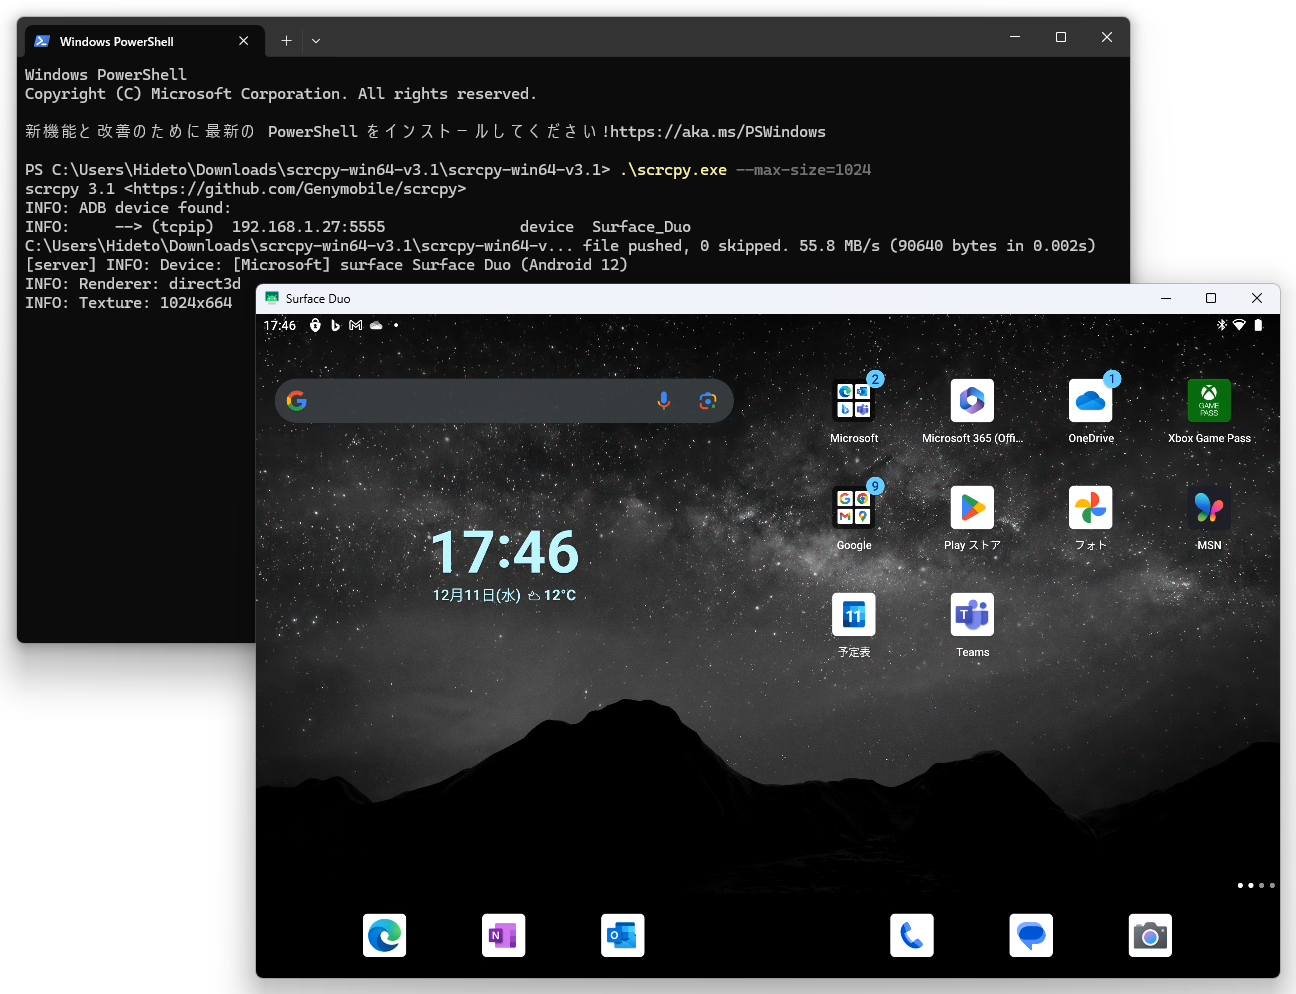Open Google Lens in the search bar
The height and width of the screenshot is (994, 1296).
[708, 400]
